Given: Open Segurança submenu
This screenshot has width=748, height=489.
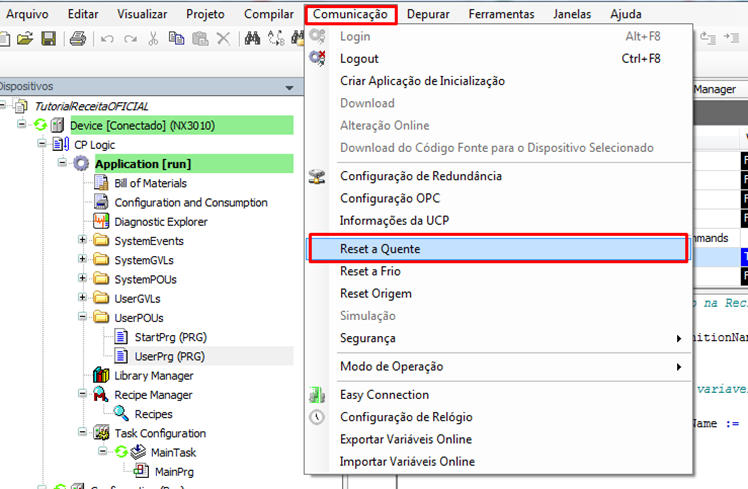Looking at the screenshot, I should [x=368, y=338].
